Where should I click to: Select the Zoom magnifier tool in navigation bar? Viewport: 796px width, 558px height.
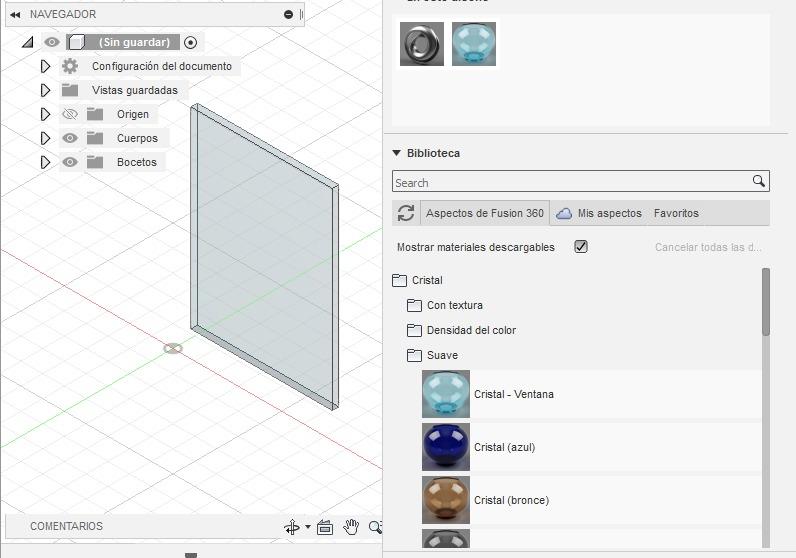376,528
